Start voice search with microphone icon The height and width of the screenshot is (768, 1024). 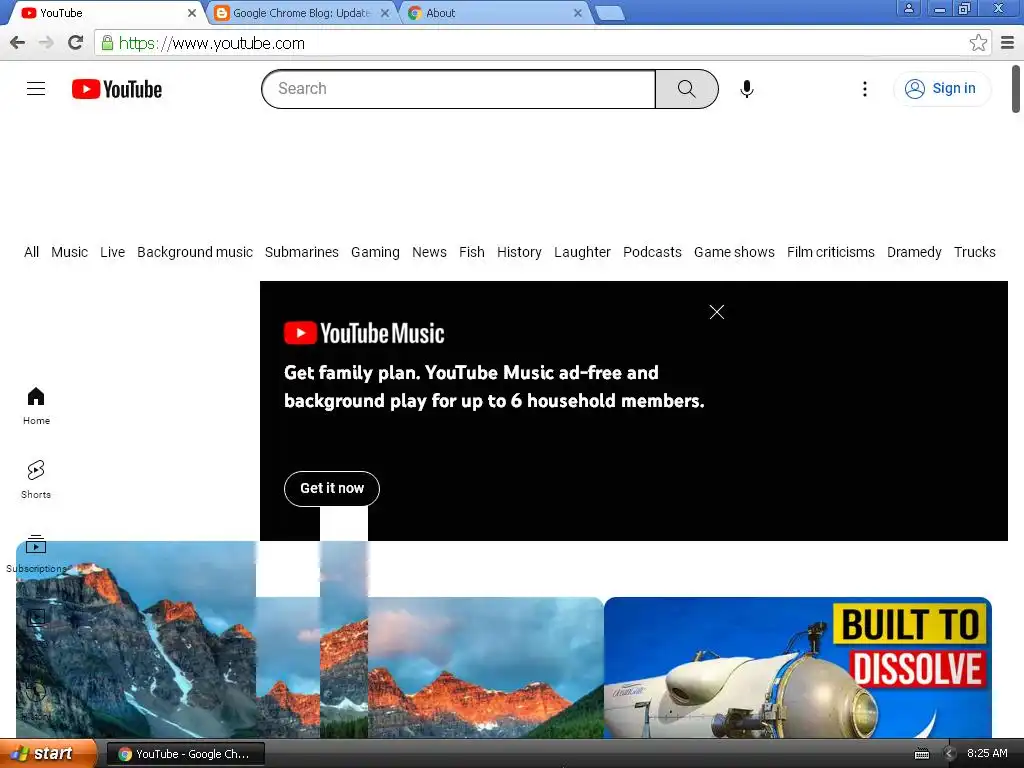coord(746,89)
